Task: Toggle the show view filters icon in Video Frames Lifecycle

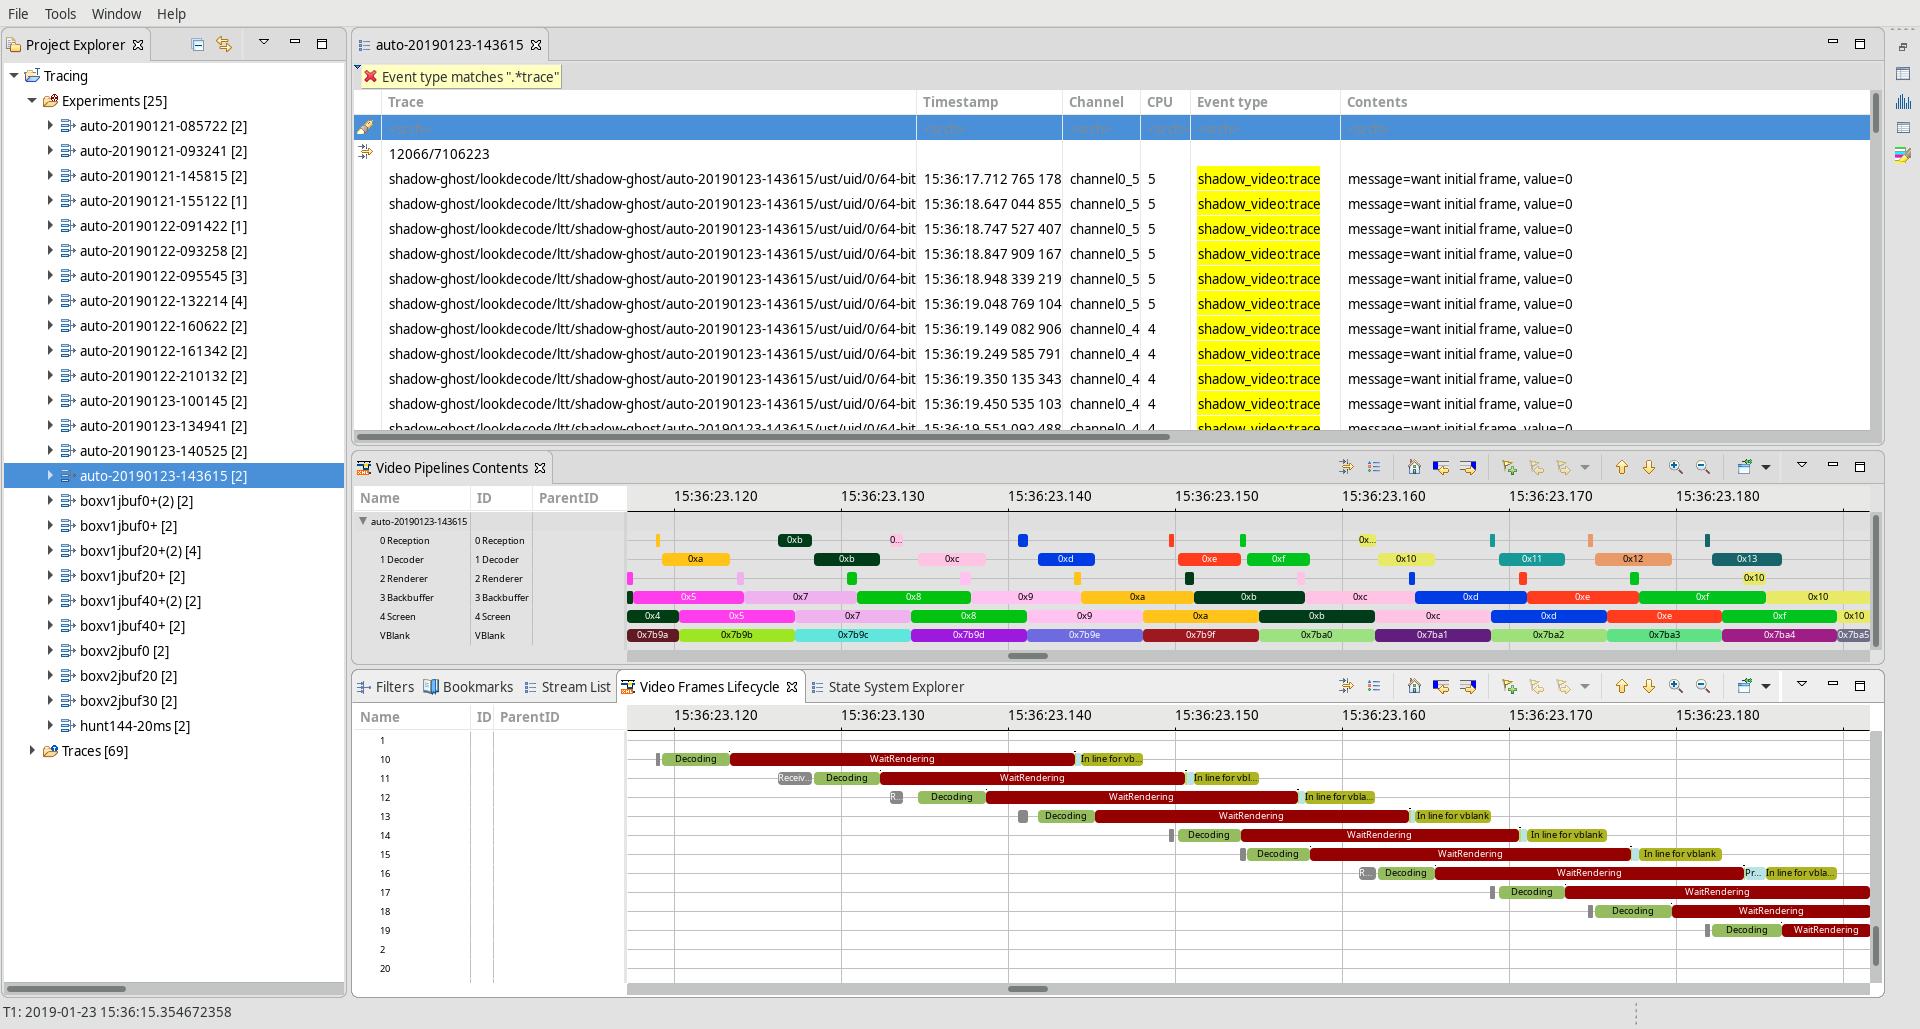Action: (x=1346, y=686)
